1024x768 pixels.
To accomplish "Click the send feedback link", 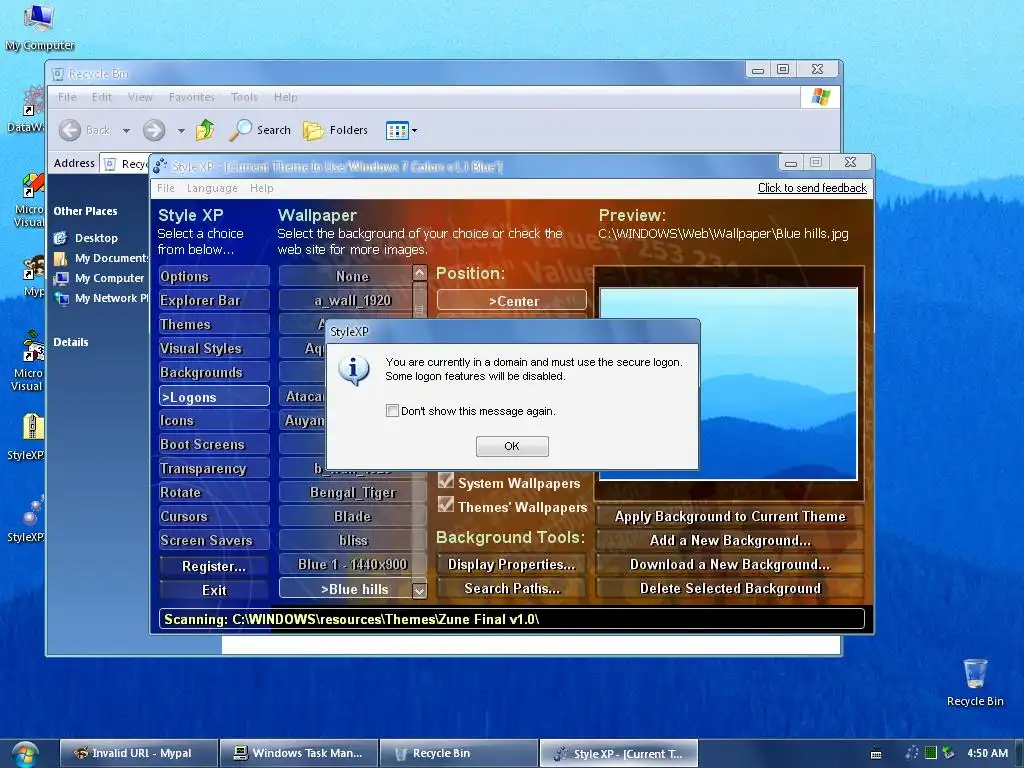I will [x=812, y=188].
